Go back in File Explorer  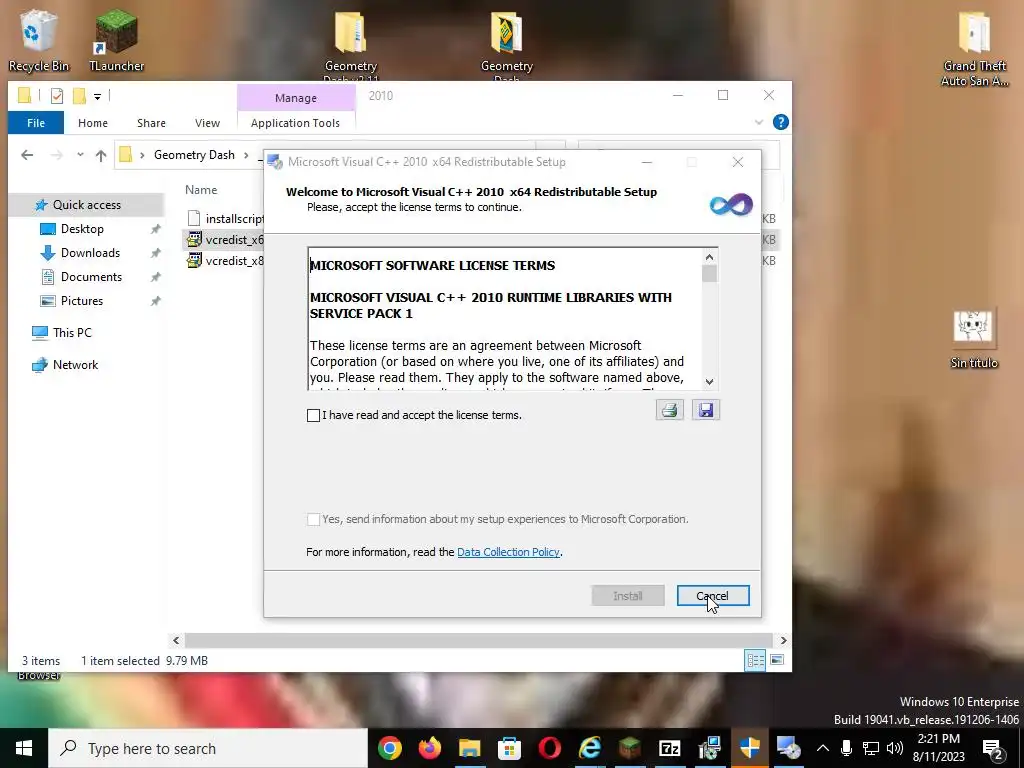(x=27, y=155)
